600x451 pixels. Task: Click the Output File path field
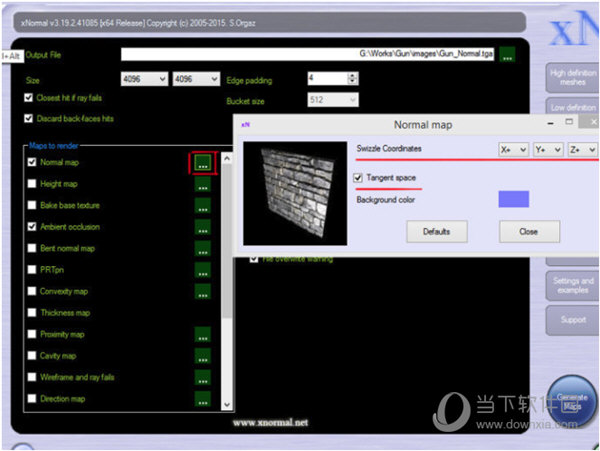pyautogui.click(x=307, y=54)
